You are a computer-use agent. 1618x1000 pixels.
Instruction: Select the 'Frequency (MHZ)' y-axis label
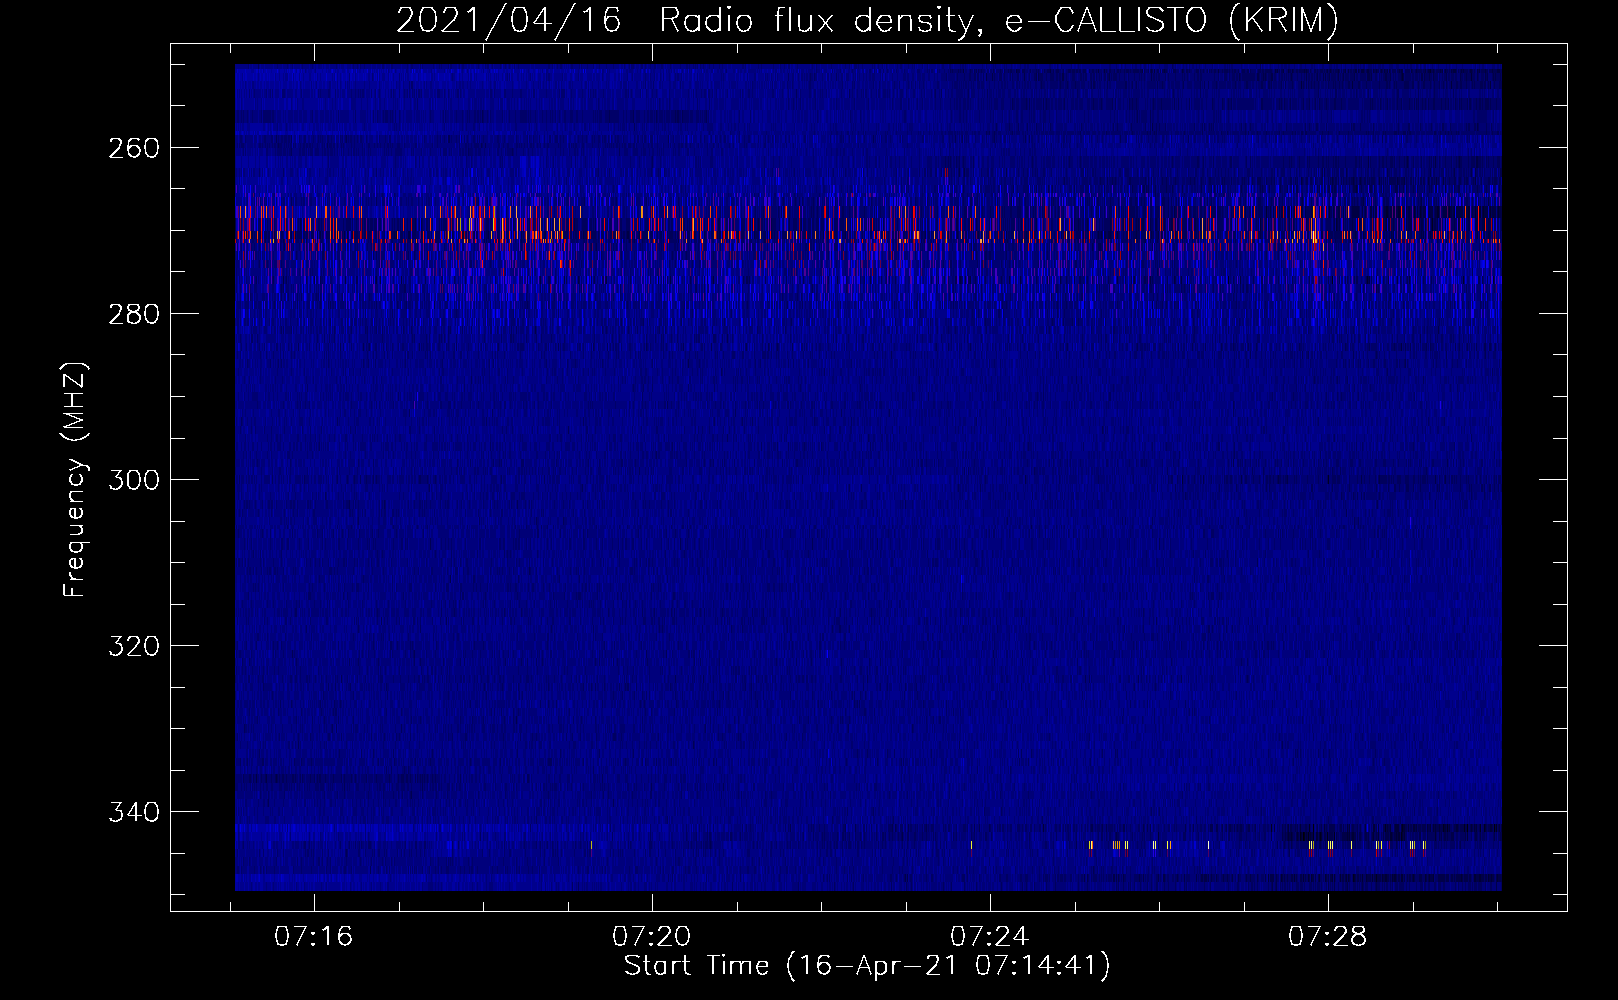75,479
